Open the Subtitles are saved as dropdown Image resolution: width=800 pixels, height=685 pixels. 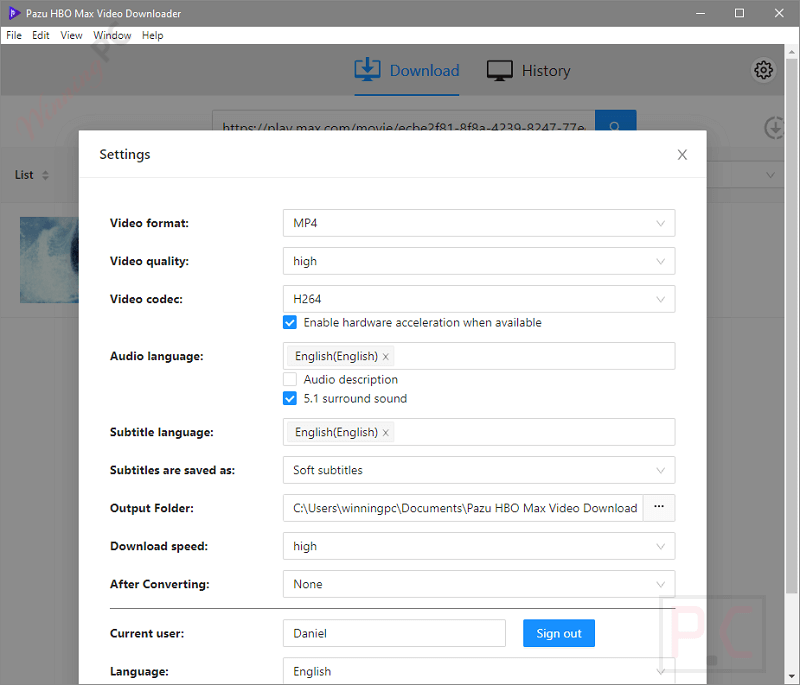click(x=479, y=470)
